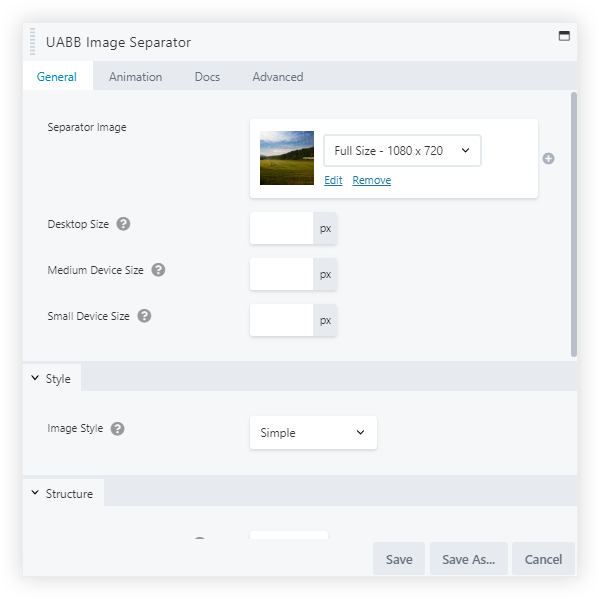This screenshot has width=600, height=599.
Task: Click the panel drag handle grip icon
Action: coord(33,43)
